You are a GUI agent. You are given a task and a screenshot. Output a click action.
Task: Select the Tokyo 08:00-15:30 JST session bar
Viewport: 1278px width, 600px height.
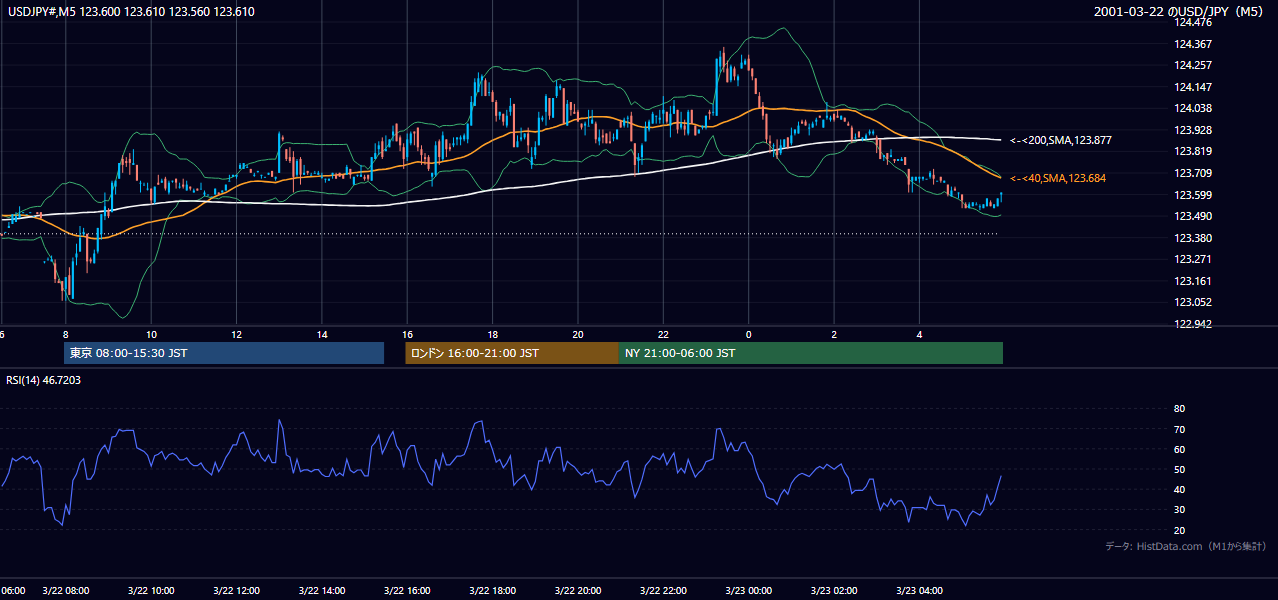tap(224, 353)
